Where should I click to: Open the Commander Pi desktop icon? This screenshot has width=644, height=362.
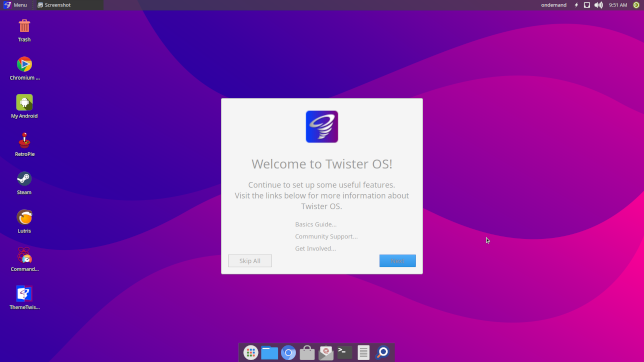24,256
